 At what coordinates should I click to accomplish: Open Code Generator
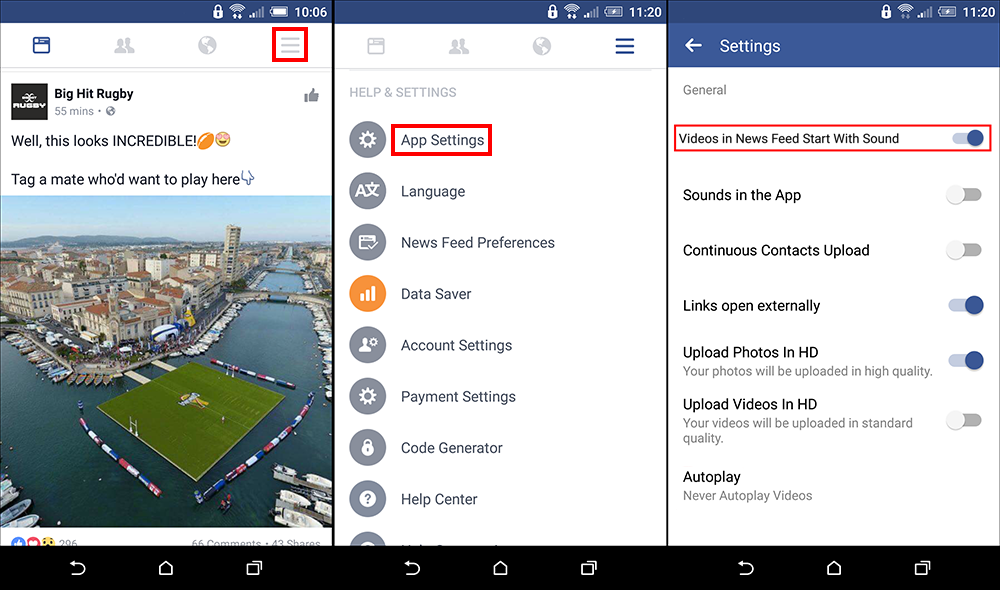[x=452, y=448]
